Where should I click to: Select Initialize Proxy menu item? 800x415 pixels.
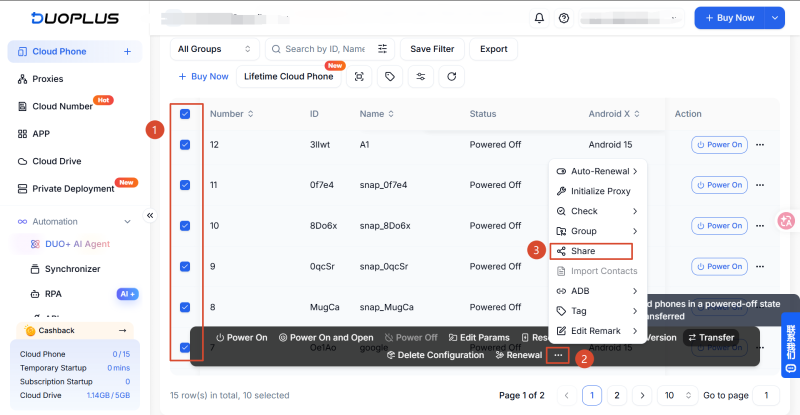tap(597, 191)
